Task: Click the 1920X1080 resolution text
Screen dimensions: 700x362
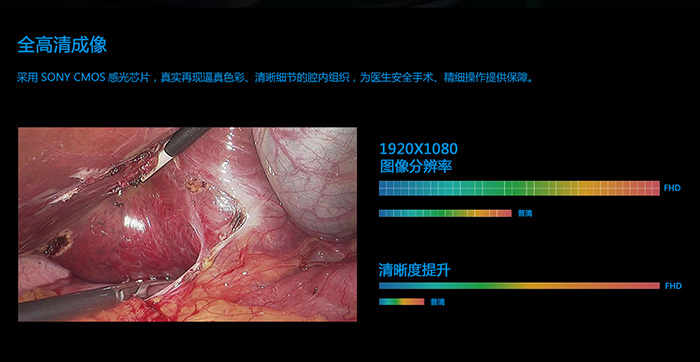Action: pyautogui.click(x=418, y=149)
